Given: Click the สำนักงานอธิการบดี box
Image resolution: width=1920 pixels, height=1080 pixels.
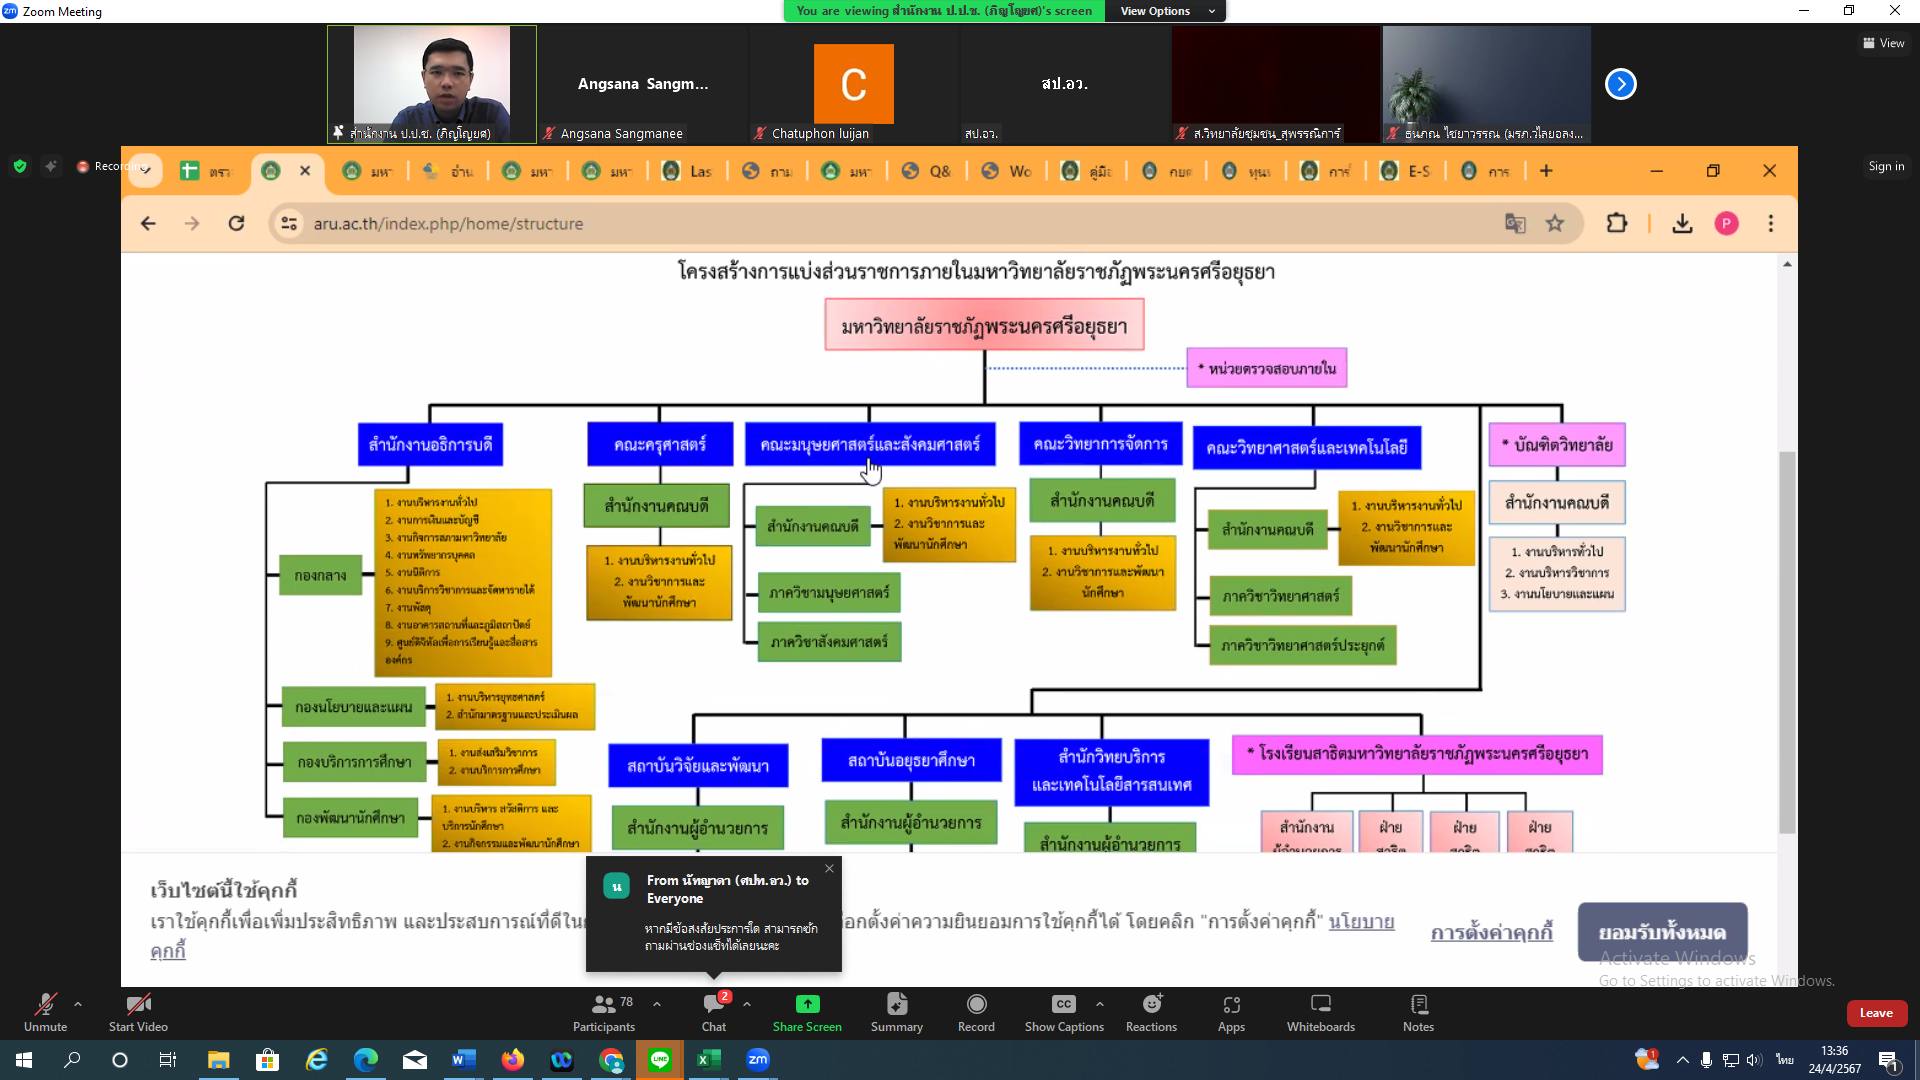Looking at the screenshot, I should pyautogui.click(x=430, y=444).
